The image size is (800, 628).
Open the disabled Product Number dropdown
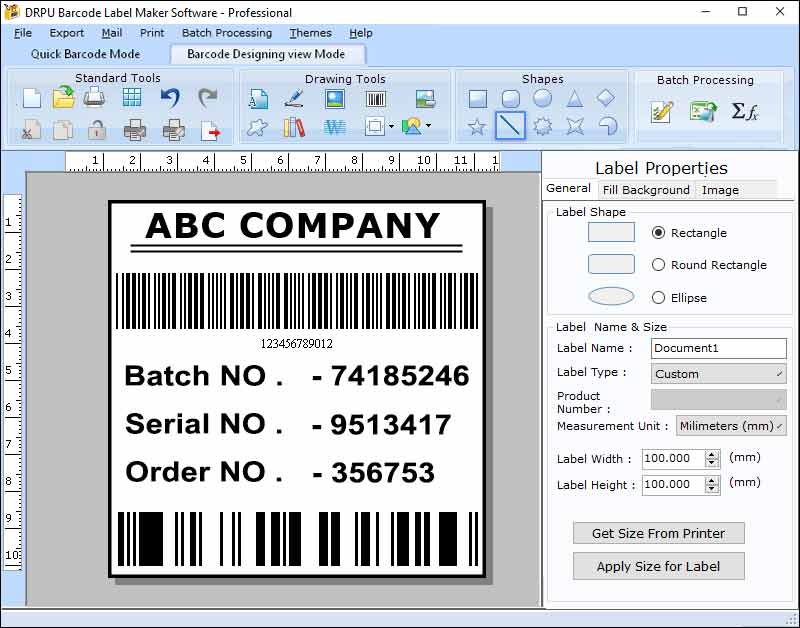718,399
